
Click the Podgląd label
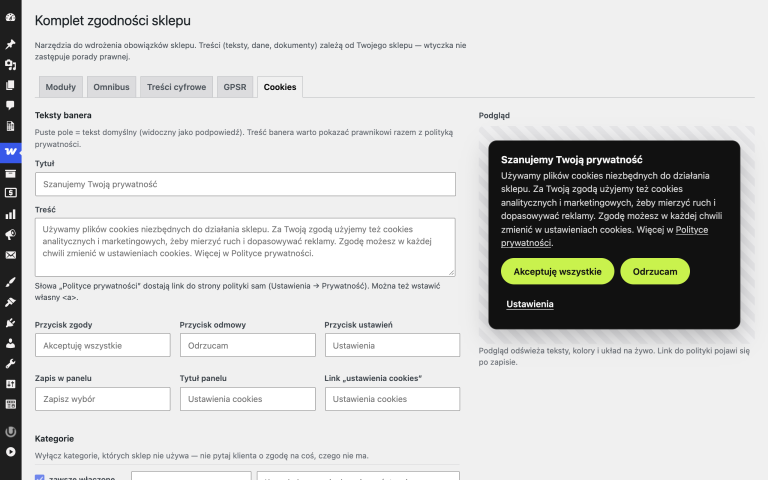tap(494, 116)
